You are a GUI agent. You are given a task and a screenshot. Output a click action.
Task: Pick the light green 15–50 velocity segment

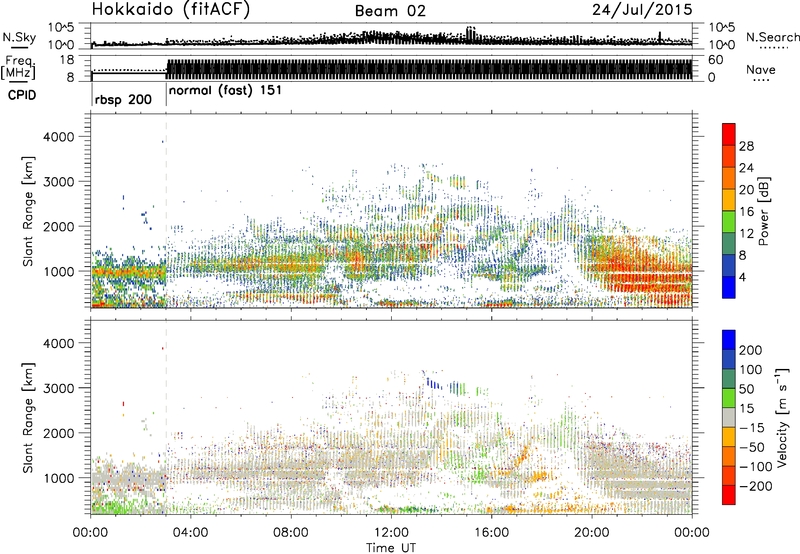click(729, 398)
